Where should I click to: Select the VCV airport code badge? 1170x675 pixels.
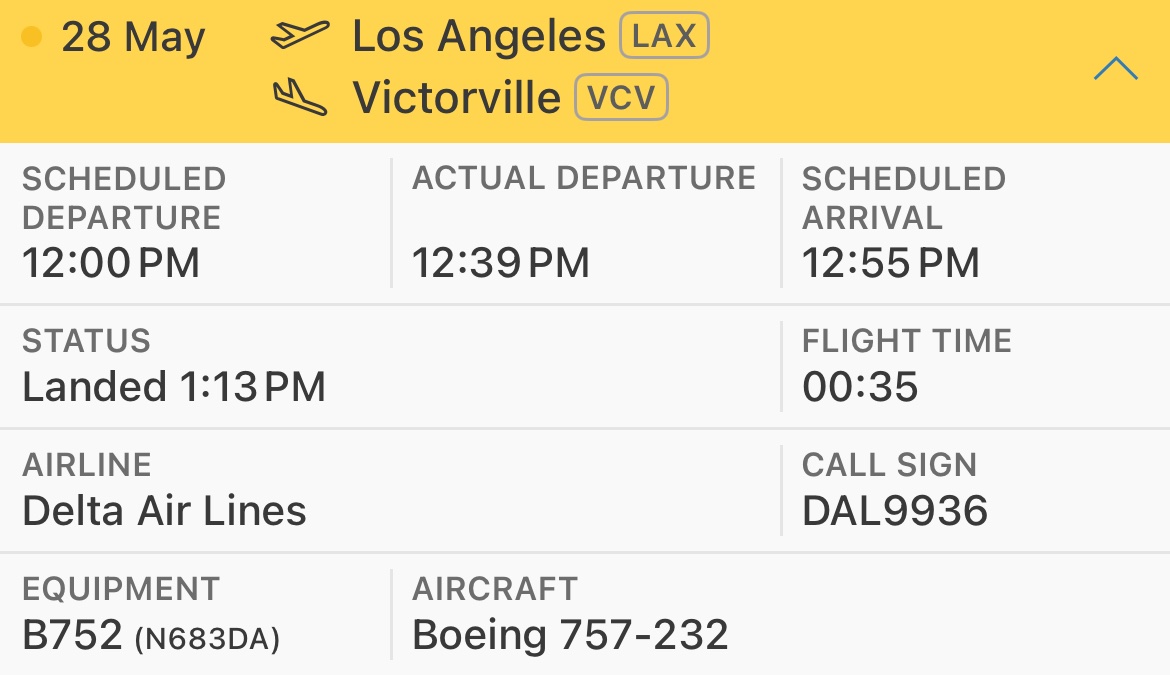[x=621, y=97]
